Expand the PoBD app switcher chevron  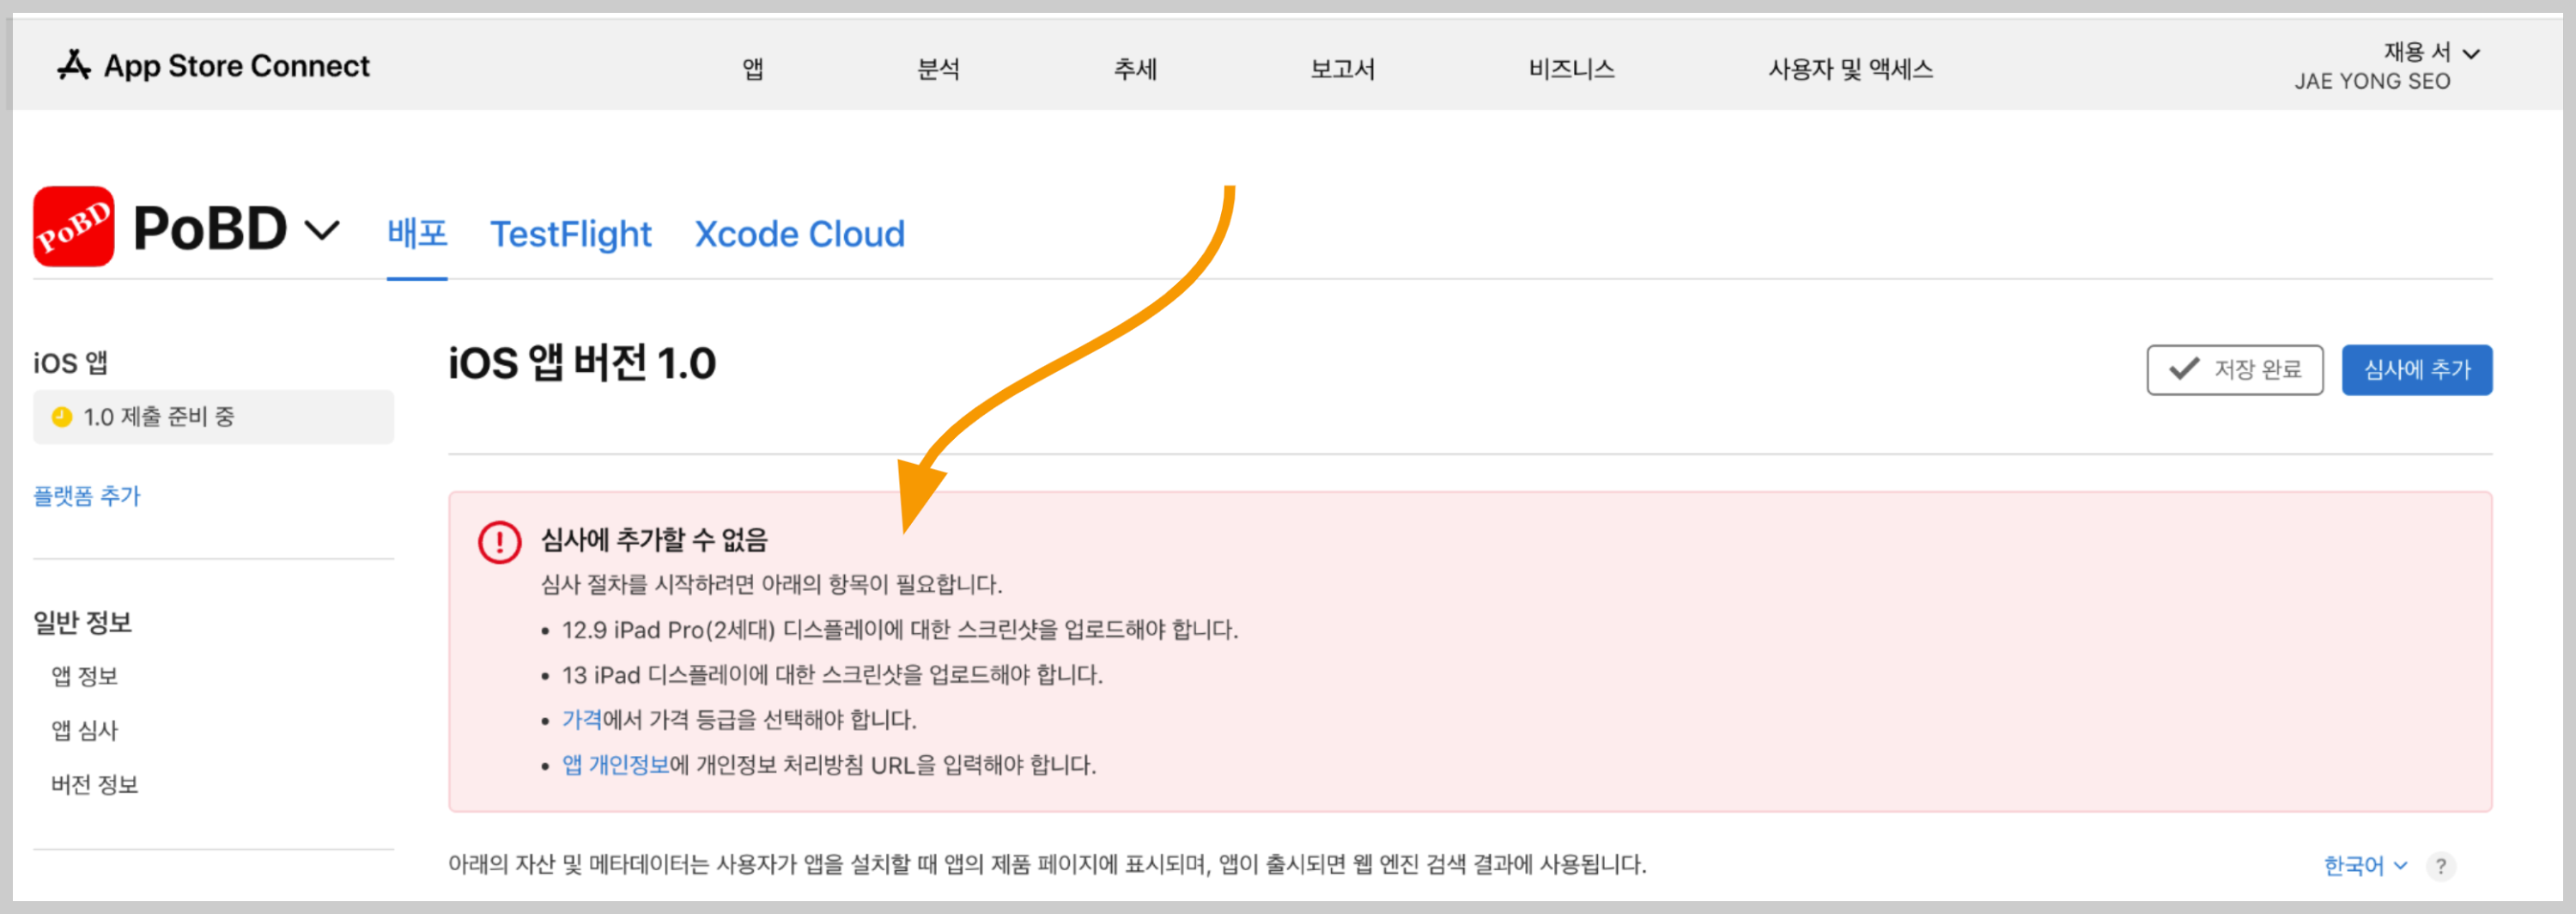click(322, 231)
